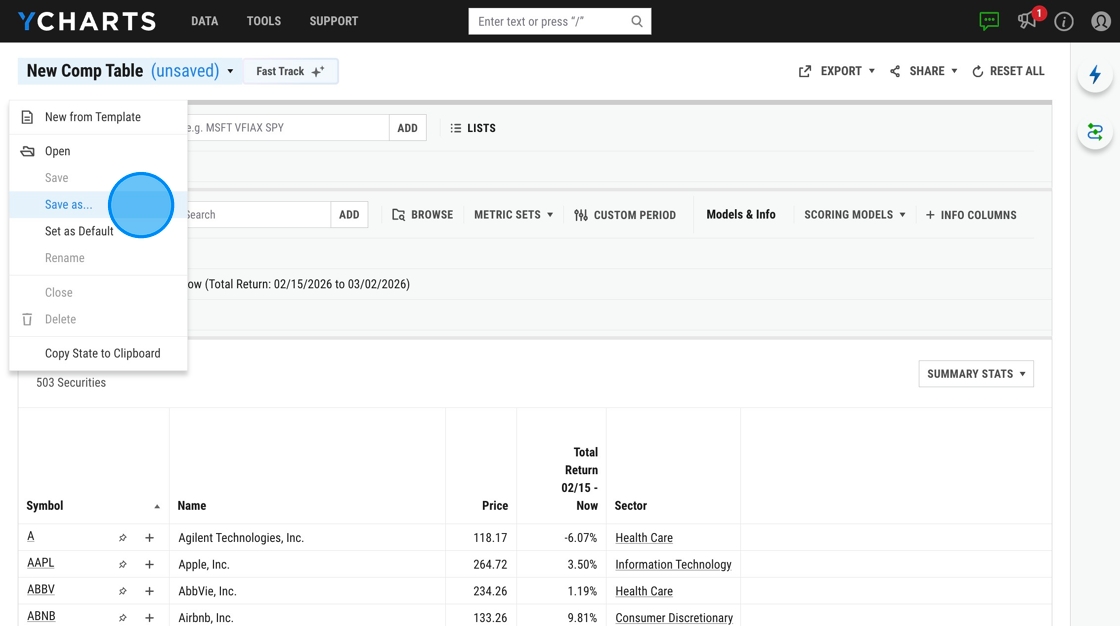The height and width of the screenshot is (626, 1120).
Task: Pin the ABBV row
Action: tap(123, 591)
